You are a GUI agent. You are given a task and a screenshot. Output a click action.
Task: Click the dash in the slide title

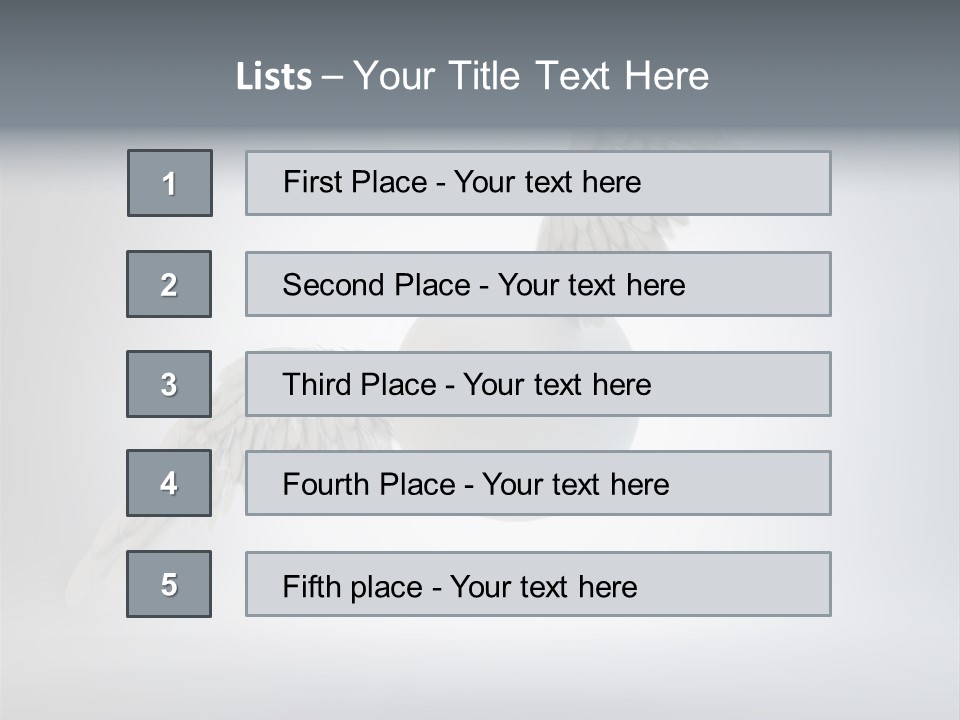[x=332, y=77]
